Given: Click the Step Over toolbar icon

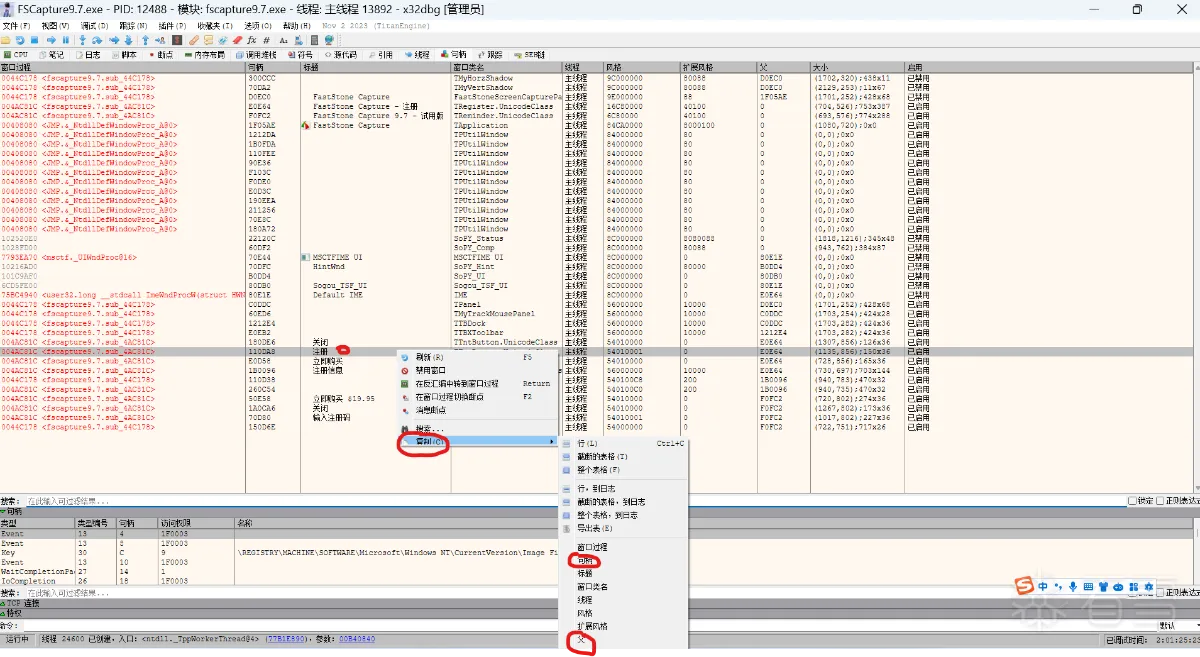Looking at the screenshot, I should pos(97,40).
